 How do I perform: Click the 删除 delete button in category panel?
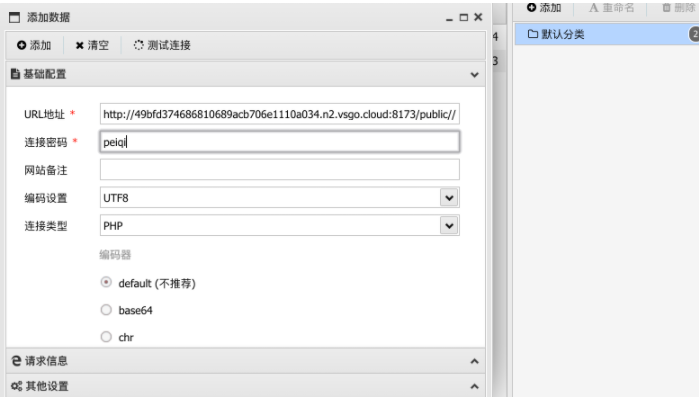click(x=678, y=8)
